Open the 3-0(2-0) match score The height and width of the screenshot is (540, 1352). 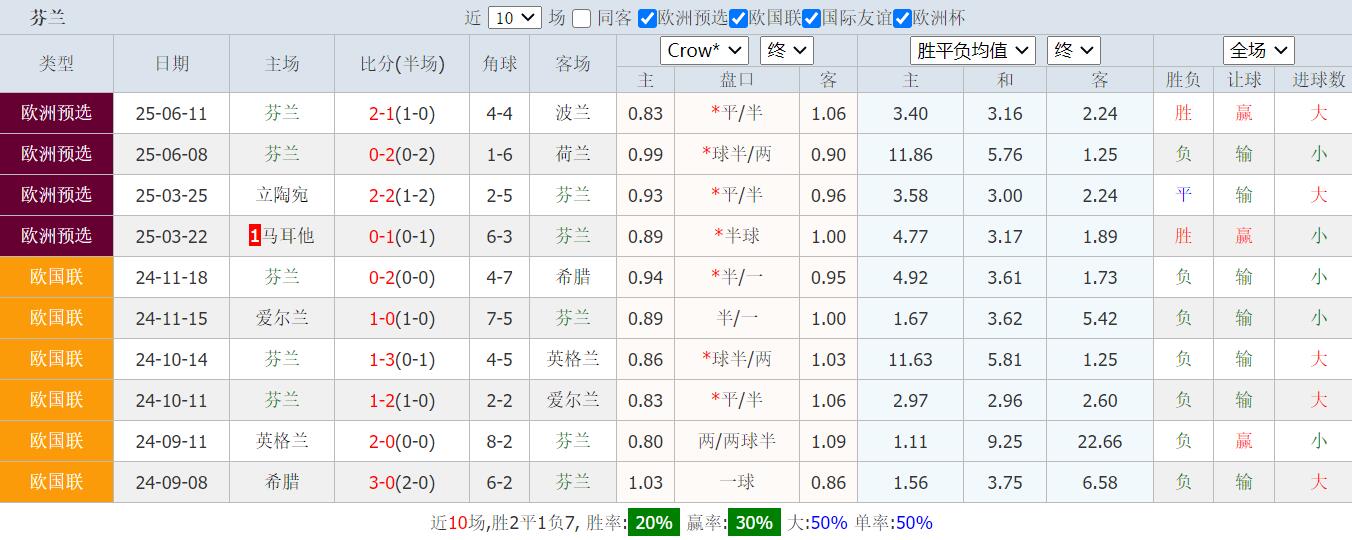click(x=401, y=482)
